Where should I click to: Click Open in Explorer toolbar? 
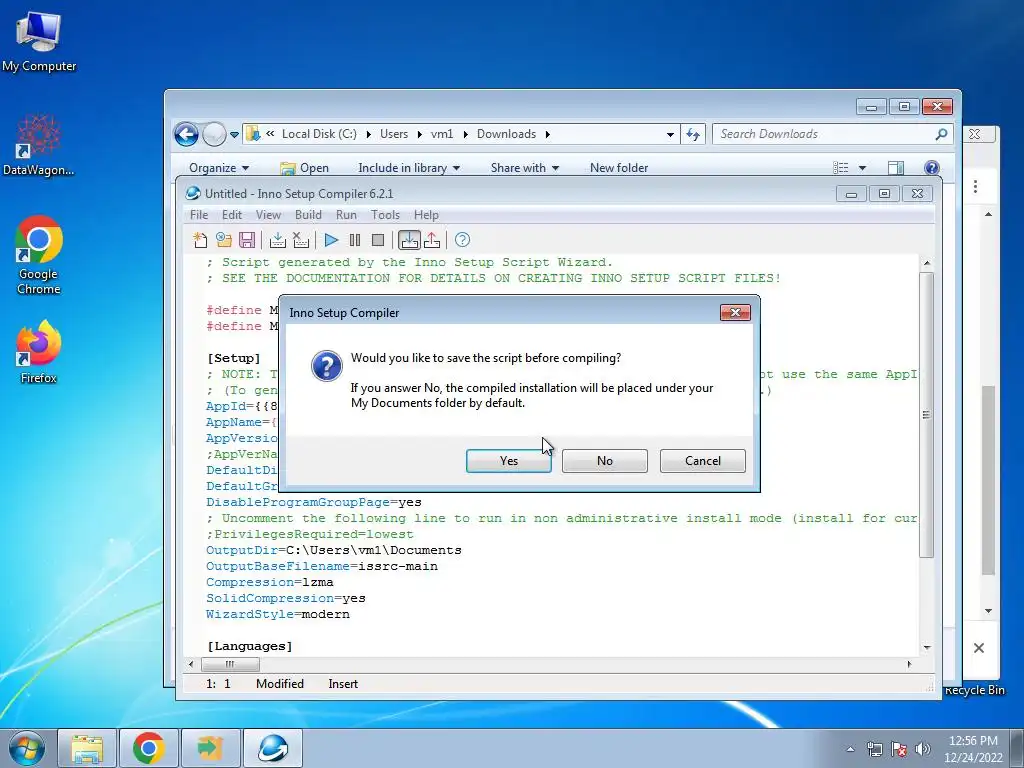[x=304, y=168]
